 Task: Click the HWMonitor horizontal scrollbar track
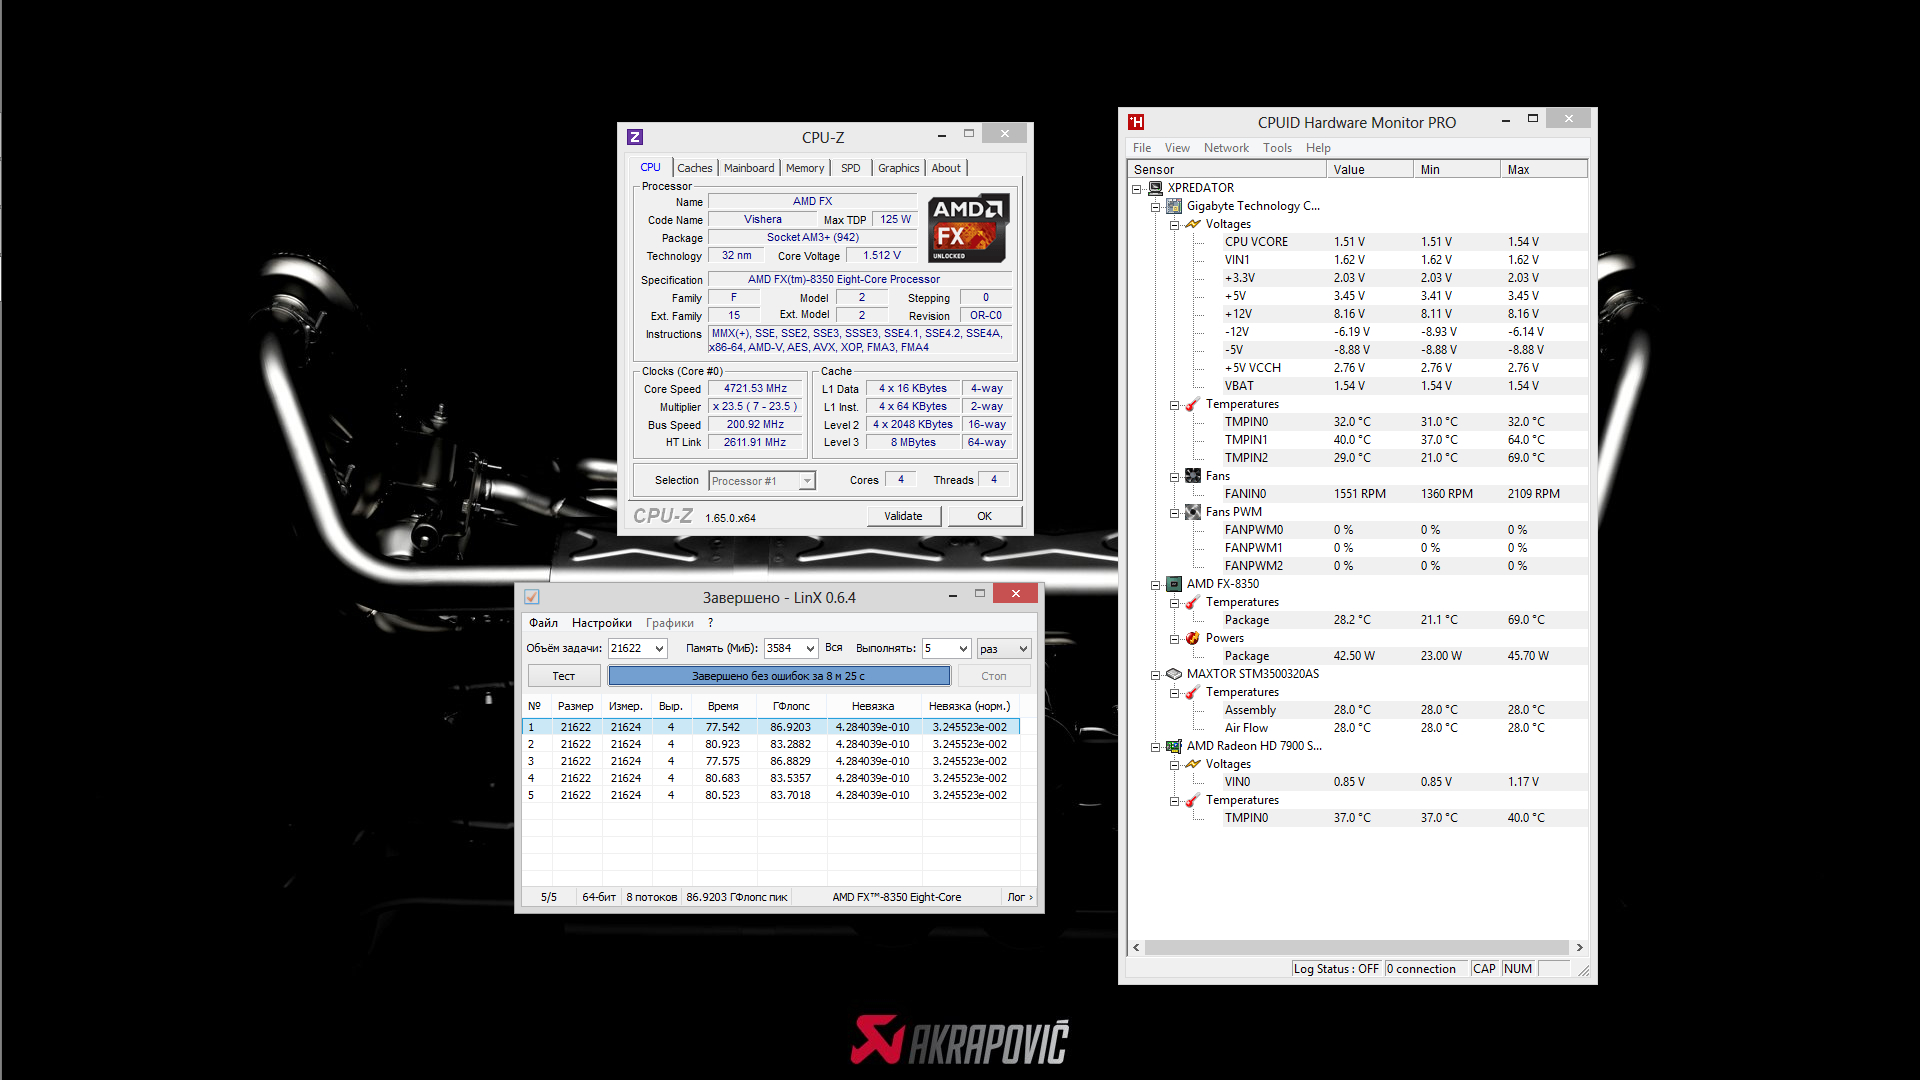pyautogui.click(x=1357, y=947)
